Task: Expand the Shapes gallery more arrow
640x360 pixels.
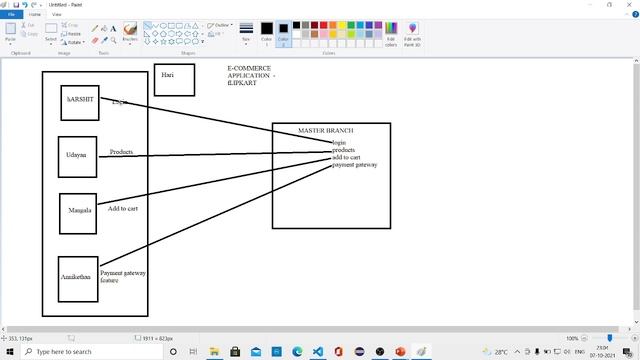Action: (x=202, y=42)
